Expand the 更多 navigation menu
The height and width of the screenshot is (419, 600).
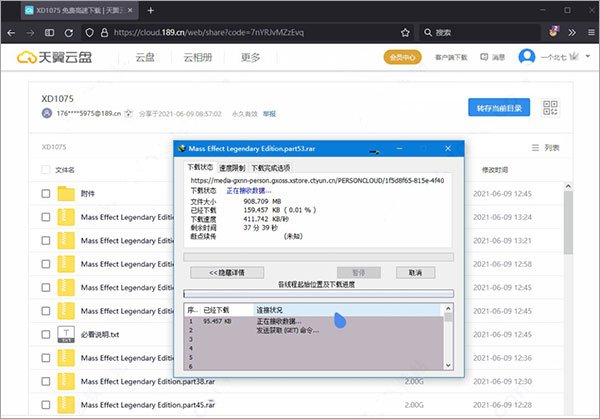tap(251, 57)
